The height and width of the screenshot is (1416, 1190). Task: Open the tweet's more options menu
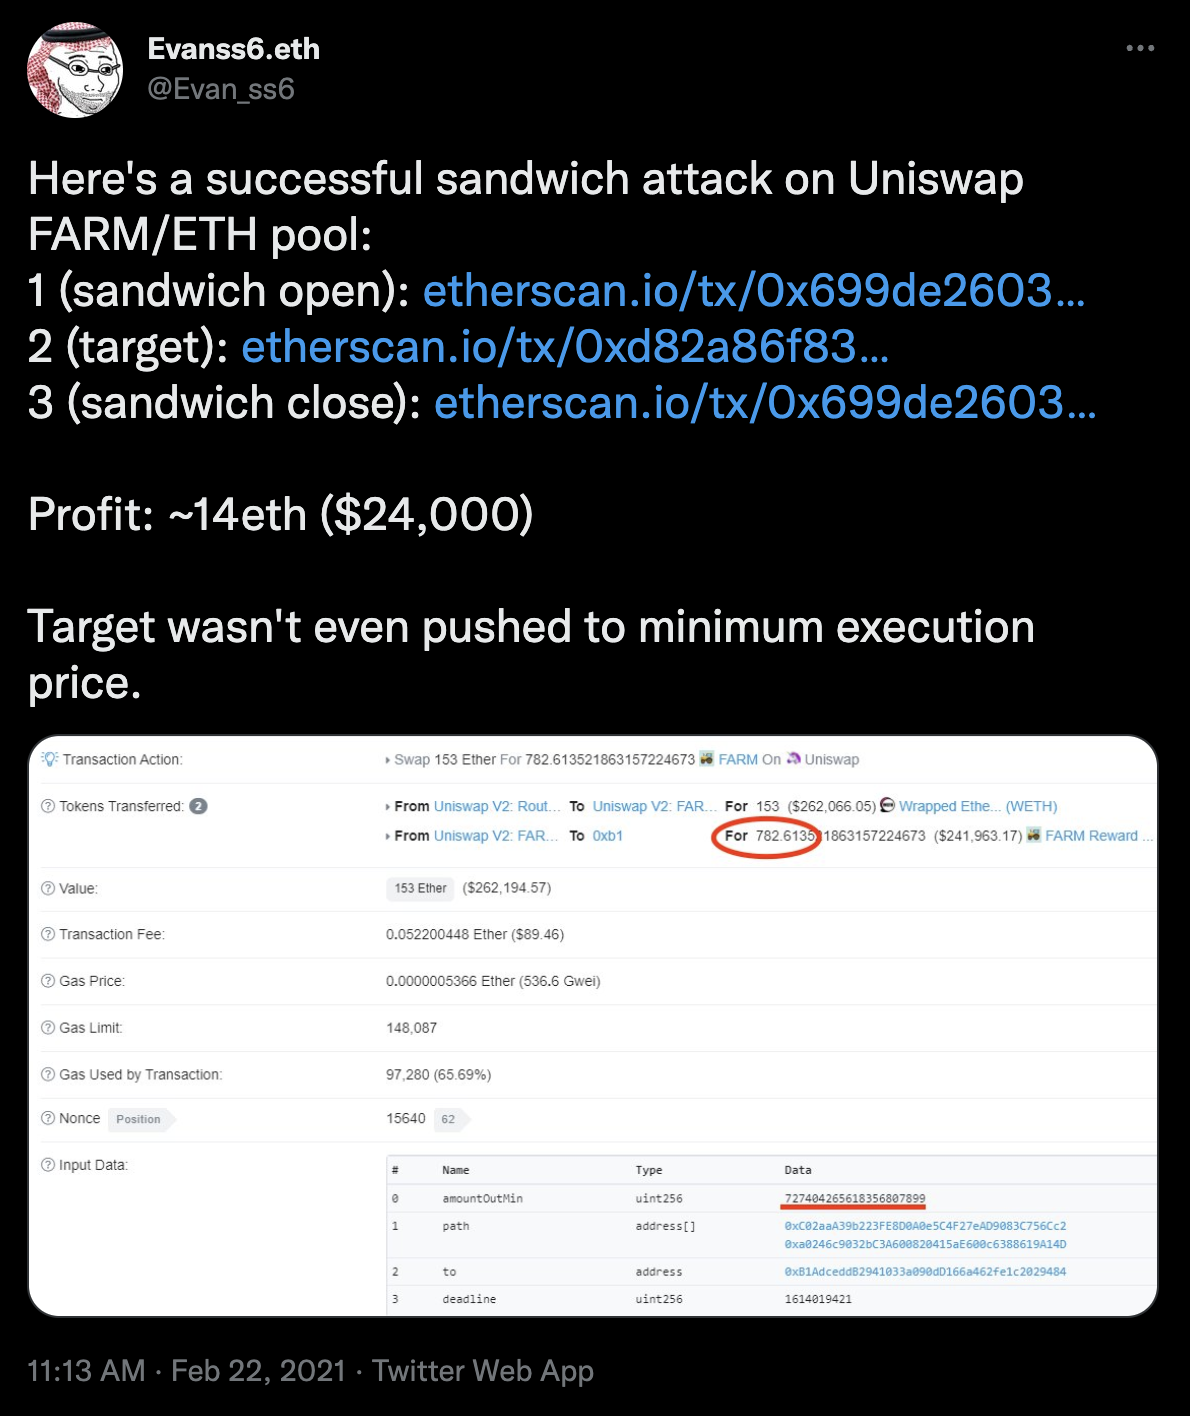[x=1140, y=48]
